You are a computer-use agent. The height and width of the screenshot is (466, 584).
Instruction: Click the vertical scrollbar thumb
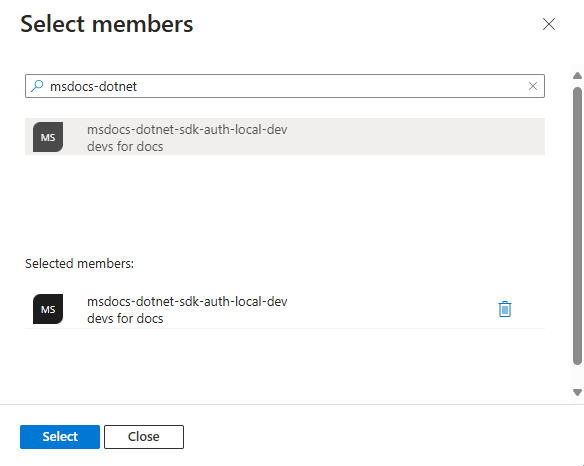[x=577, y=226]
